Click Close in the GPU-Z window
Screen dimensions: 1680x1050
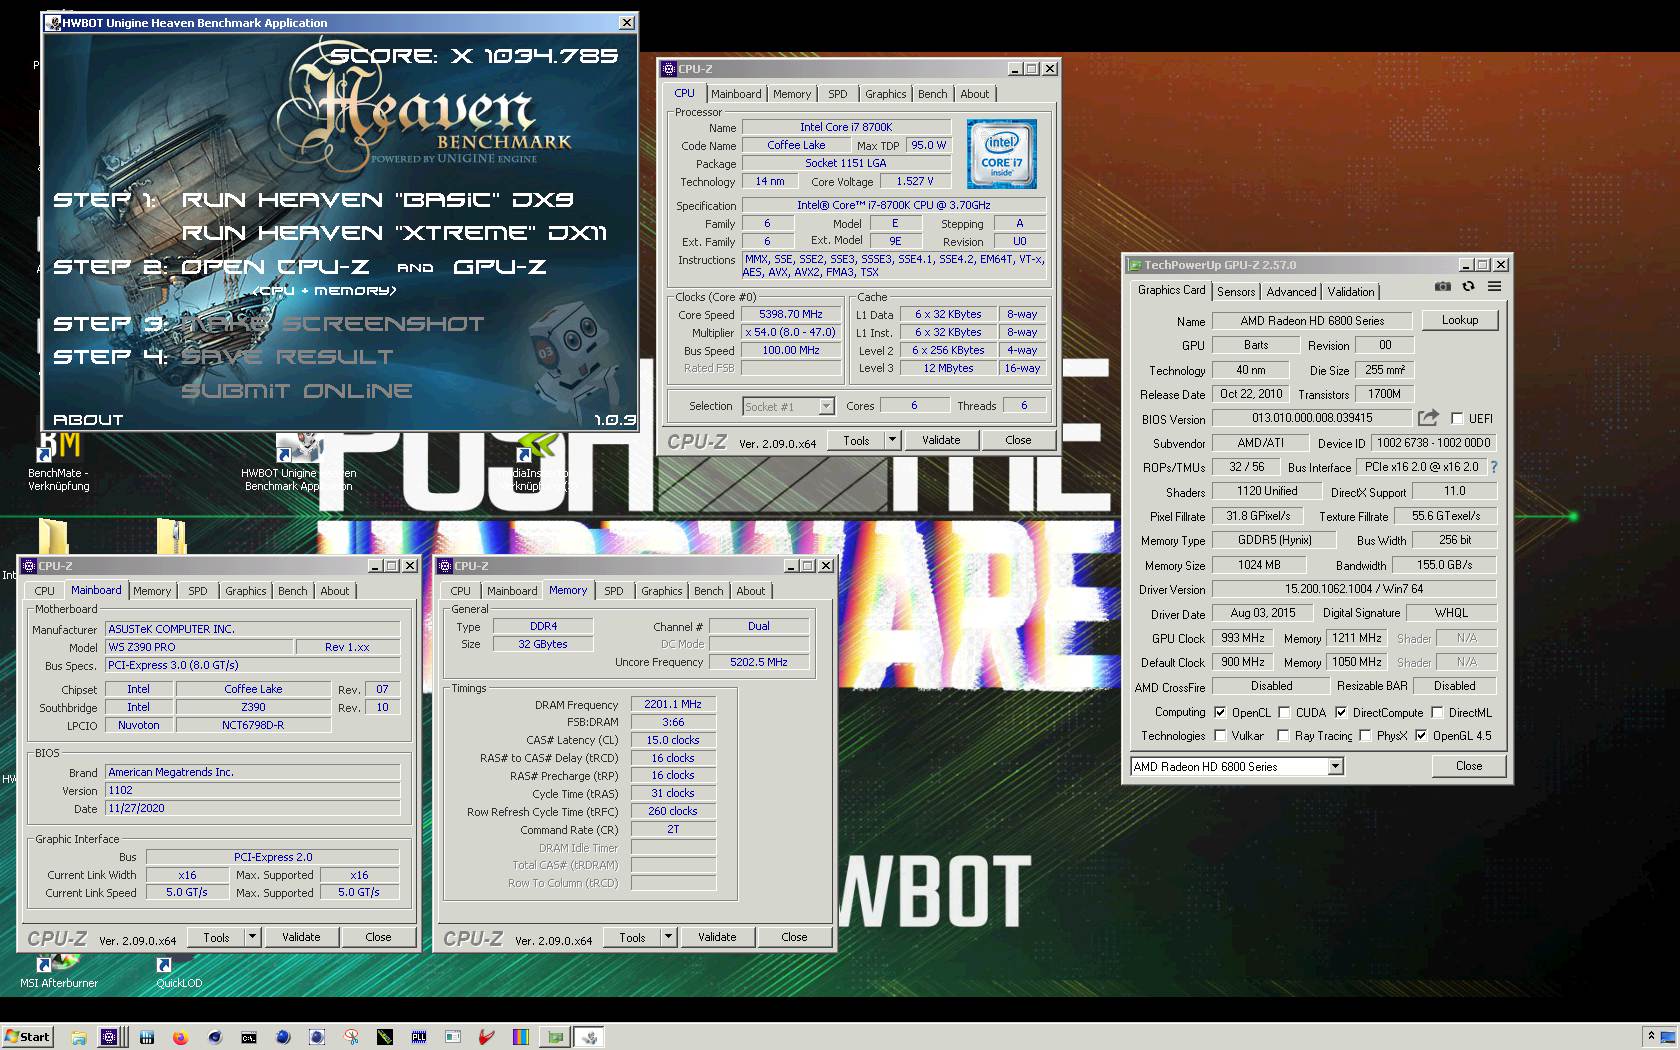tap(1469, 766)
